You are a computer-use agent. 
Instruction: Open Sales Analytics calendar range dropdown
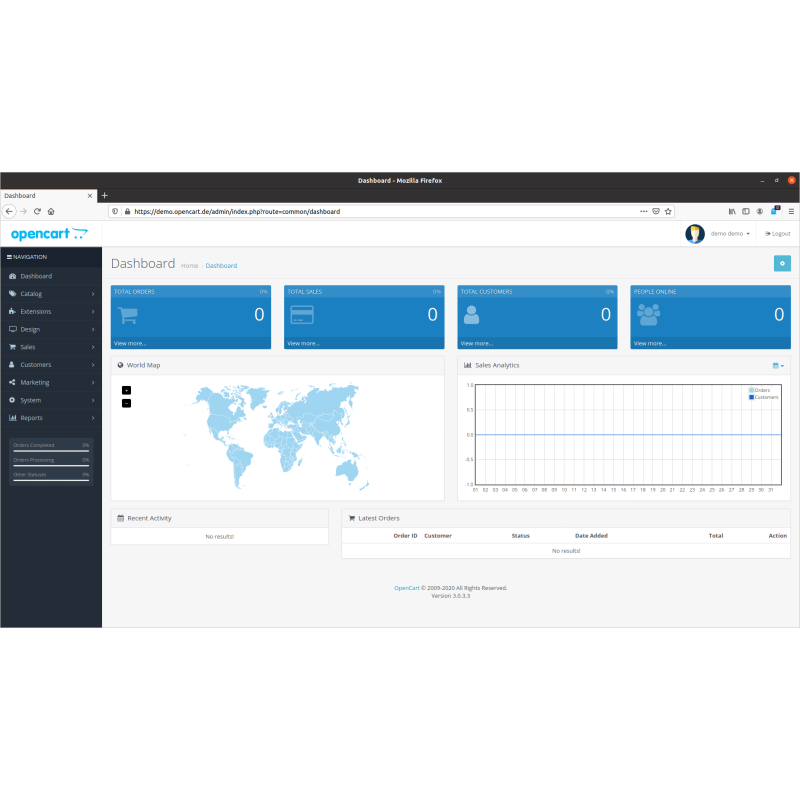click(x=778, y=365)
